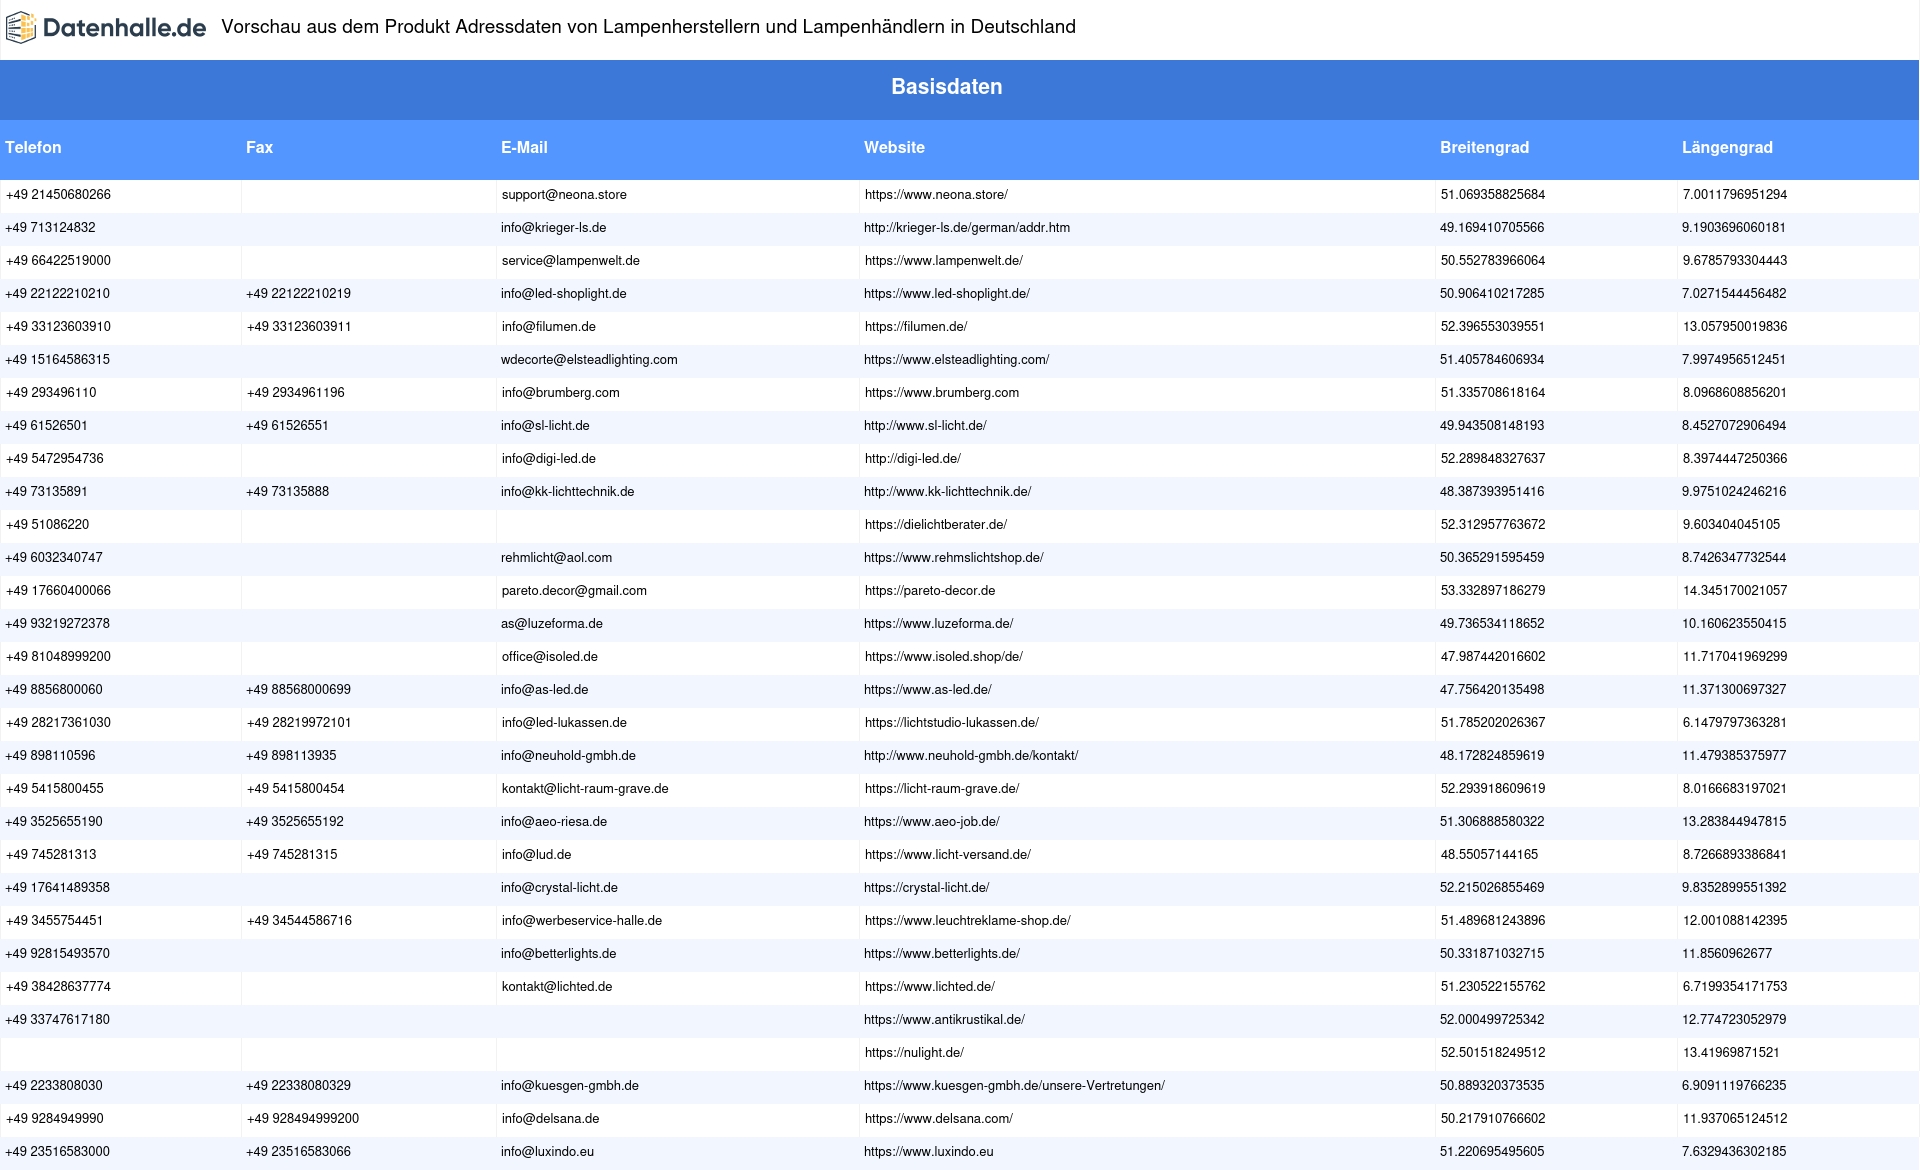Click https://lichtstudio-lukassen.de/ cell
The width and height of the screenshot is (1920, 1170).
952,723
